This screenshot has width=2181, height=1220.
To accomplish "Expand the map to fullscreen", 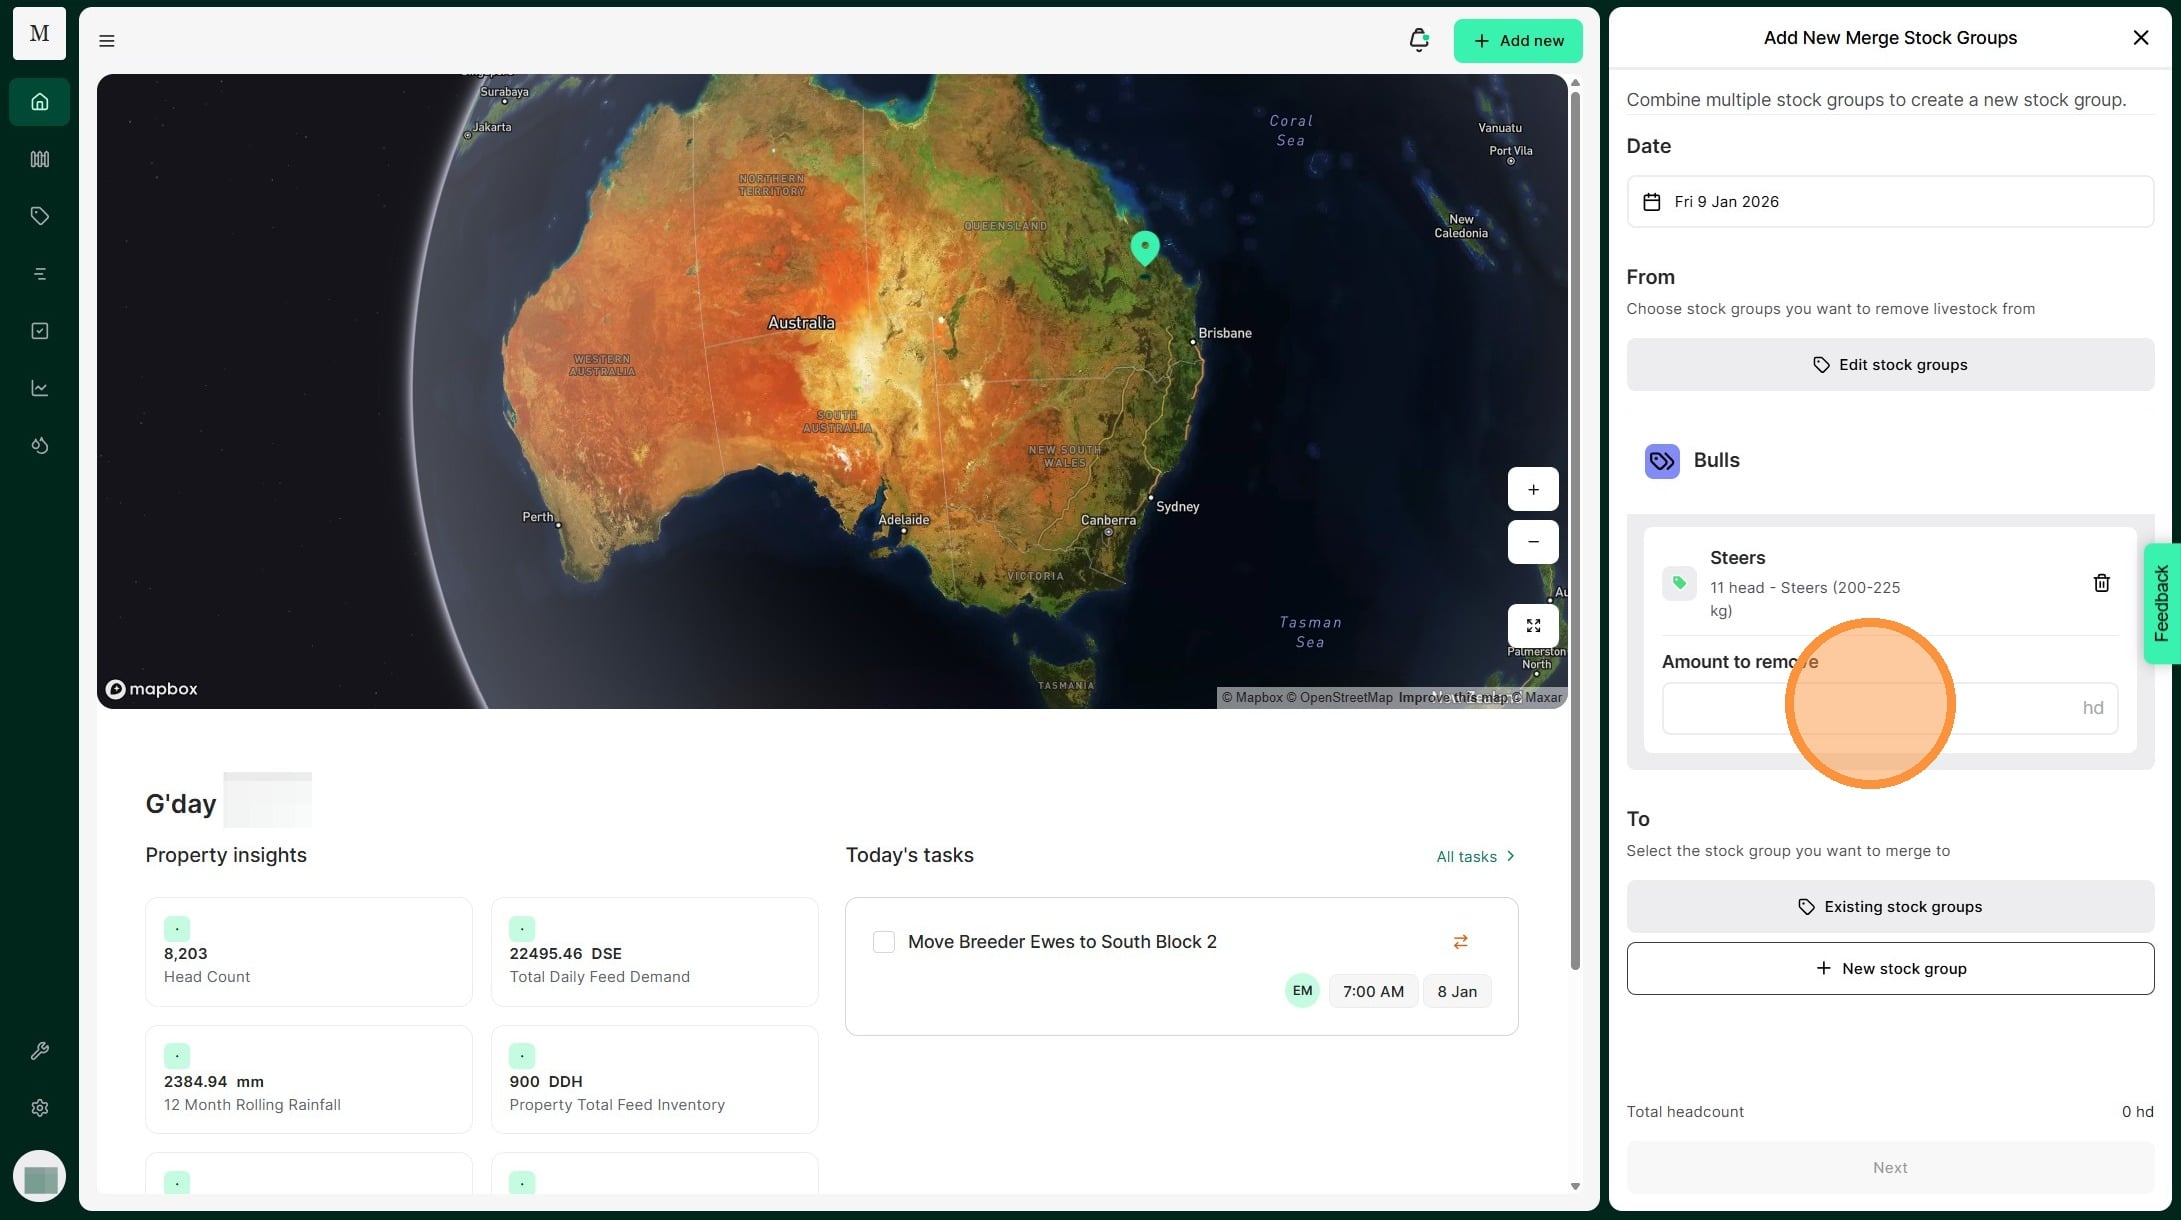I will tap(1533, 626).
